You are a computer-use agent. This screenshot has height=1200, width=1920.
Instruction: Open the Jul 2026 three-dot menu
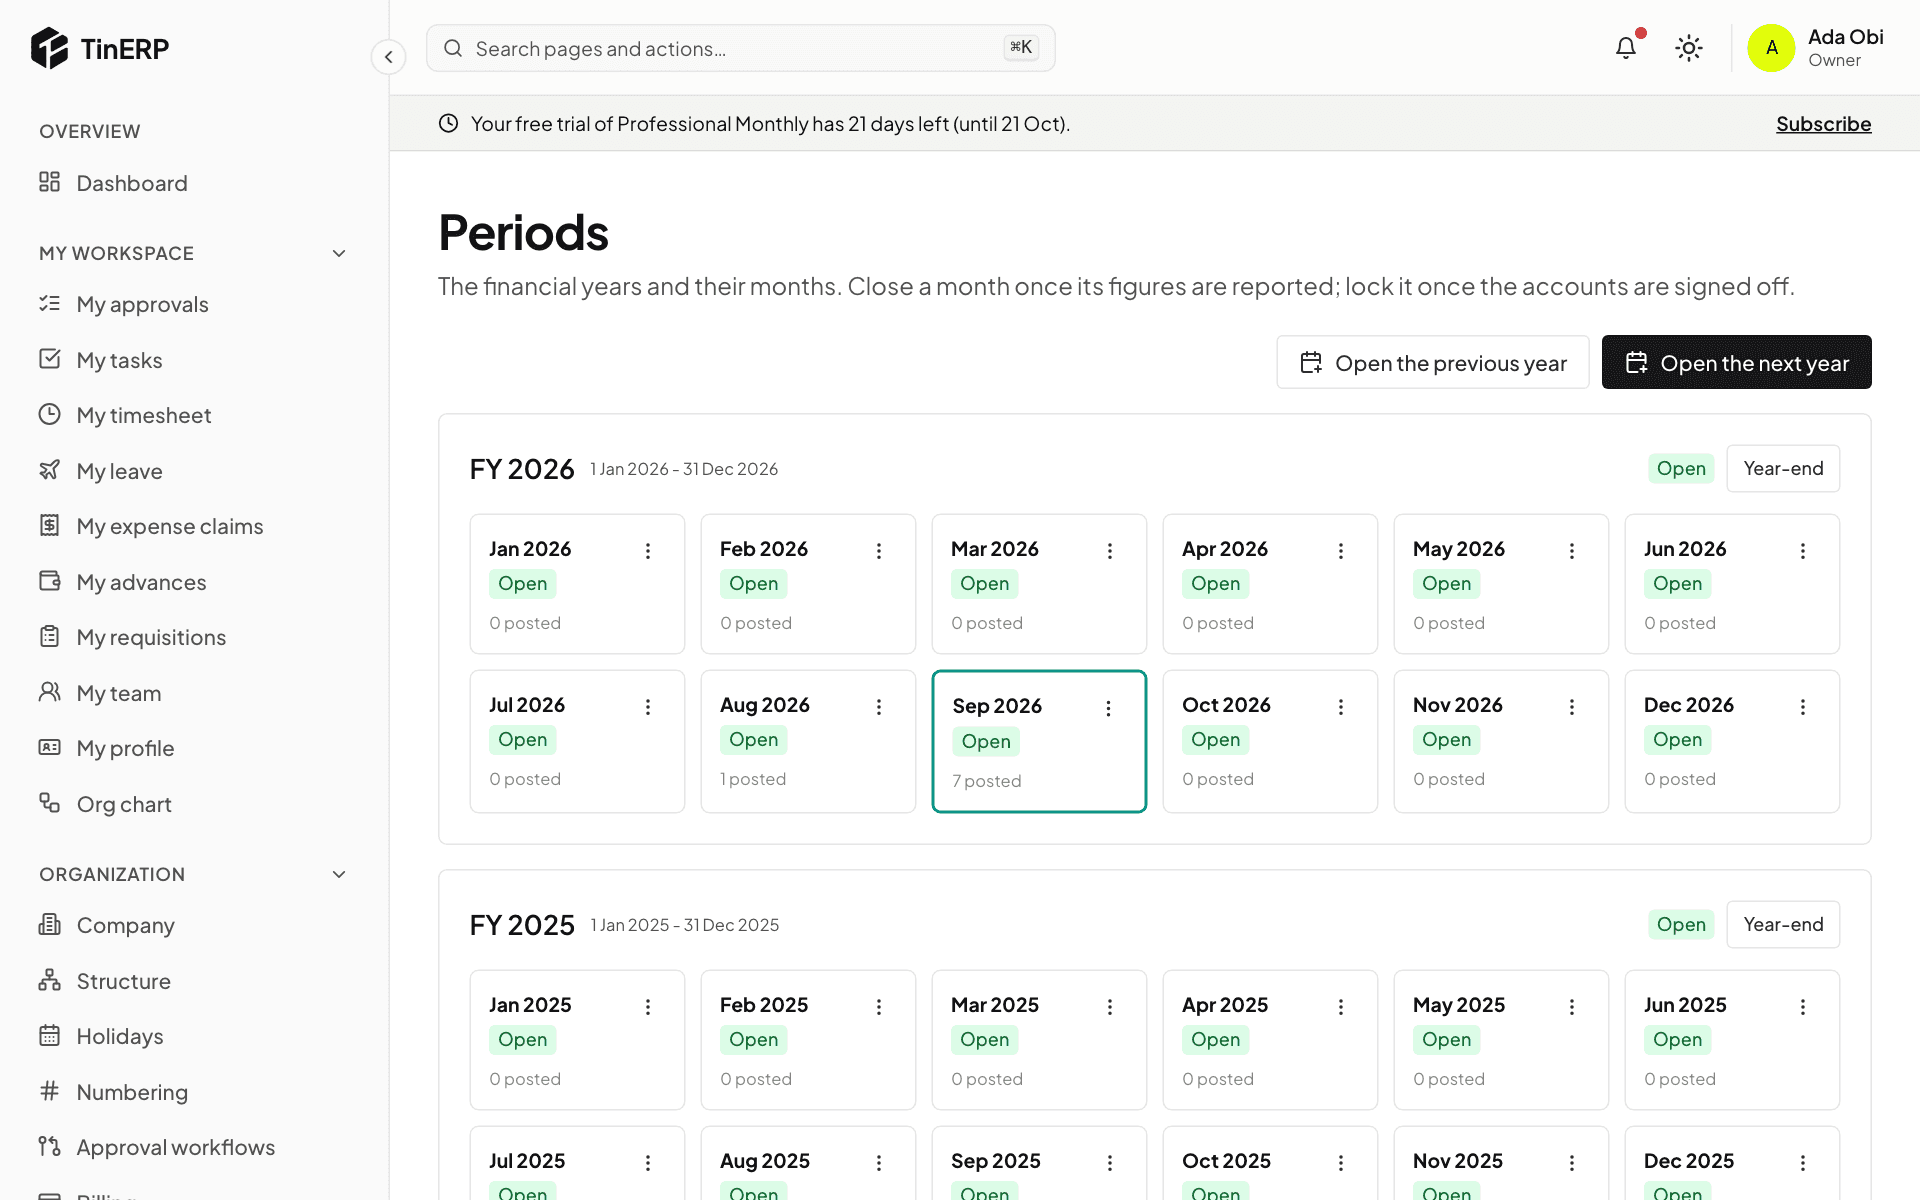pyautogui.click(x=648, y=707)
